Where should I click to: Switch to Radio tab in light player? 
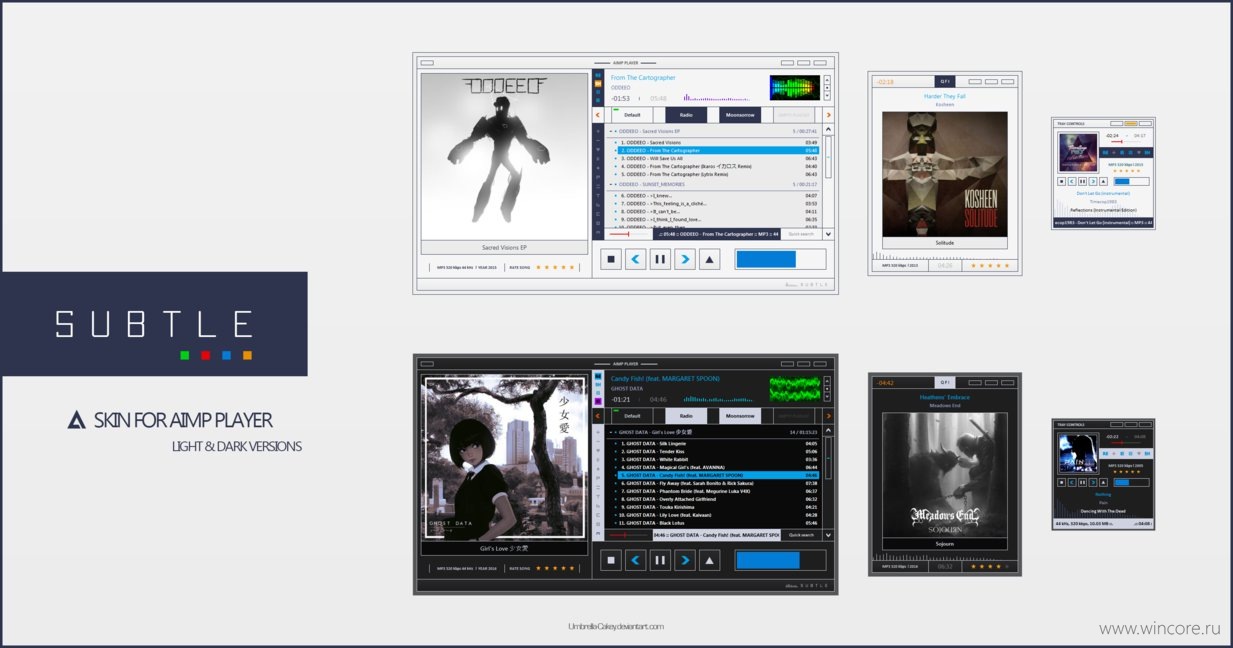686,115
